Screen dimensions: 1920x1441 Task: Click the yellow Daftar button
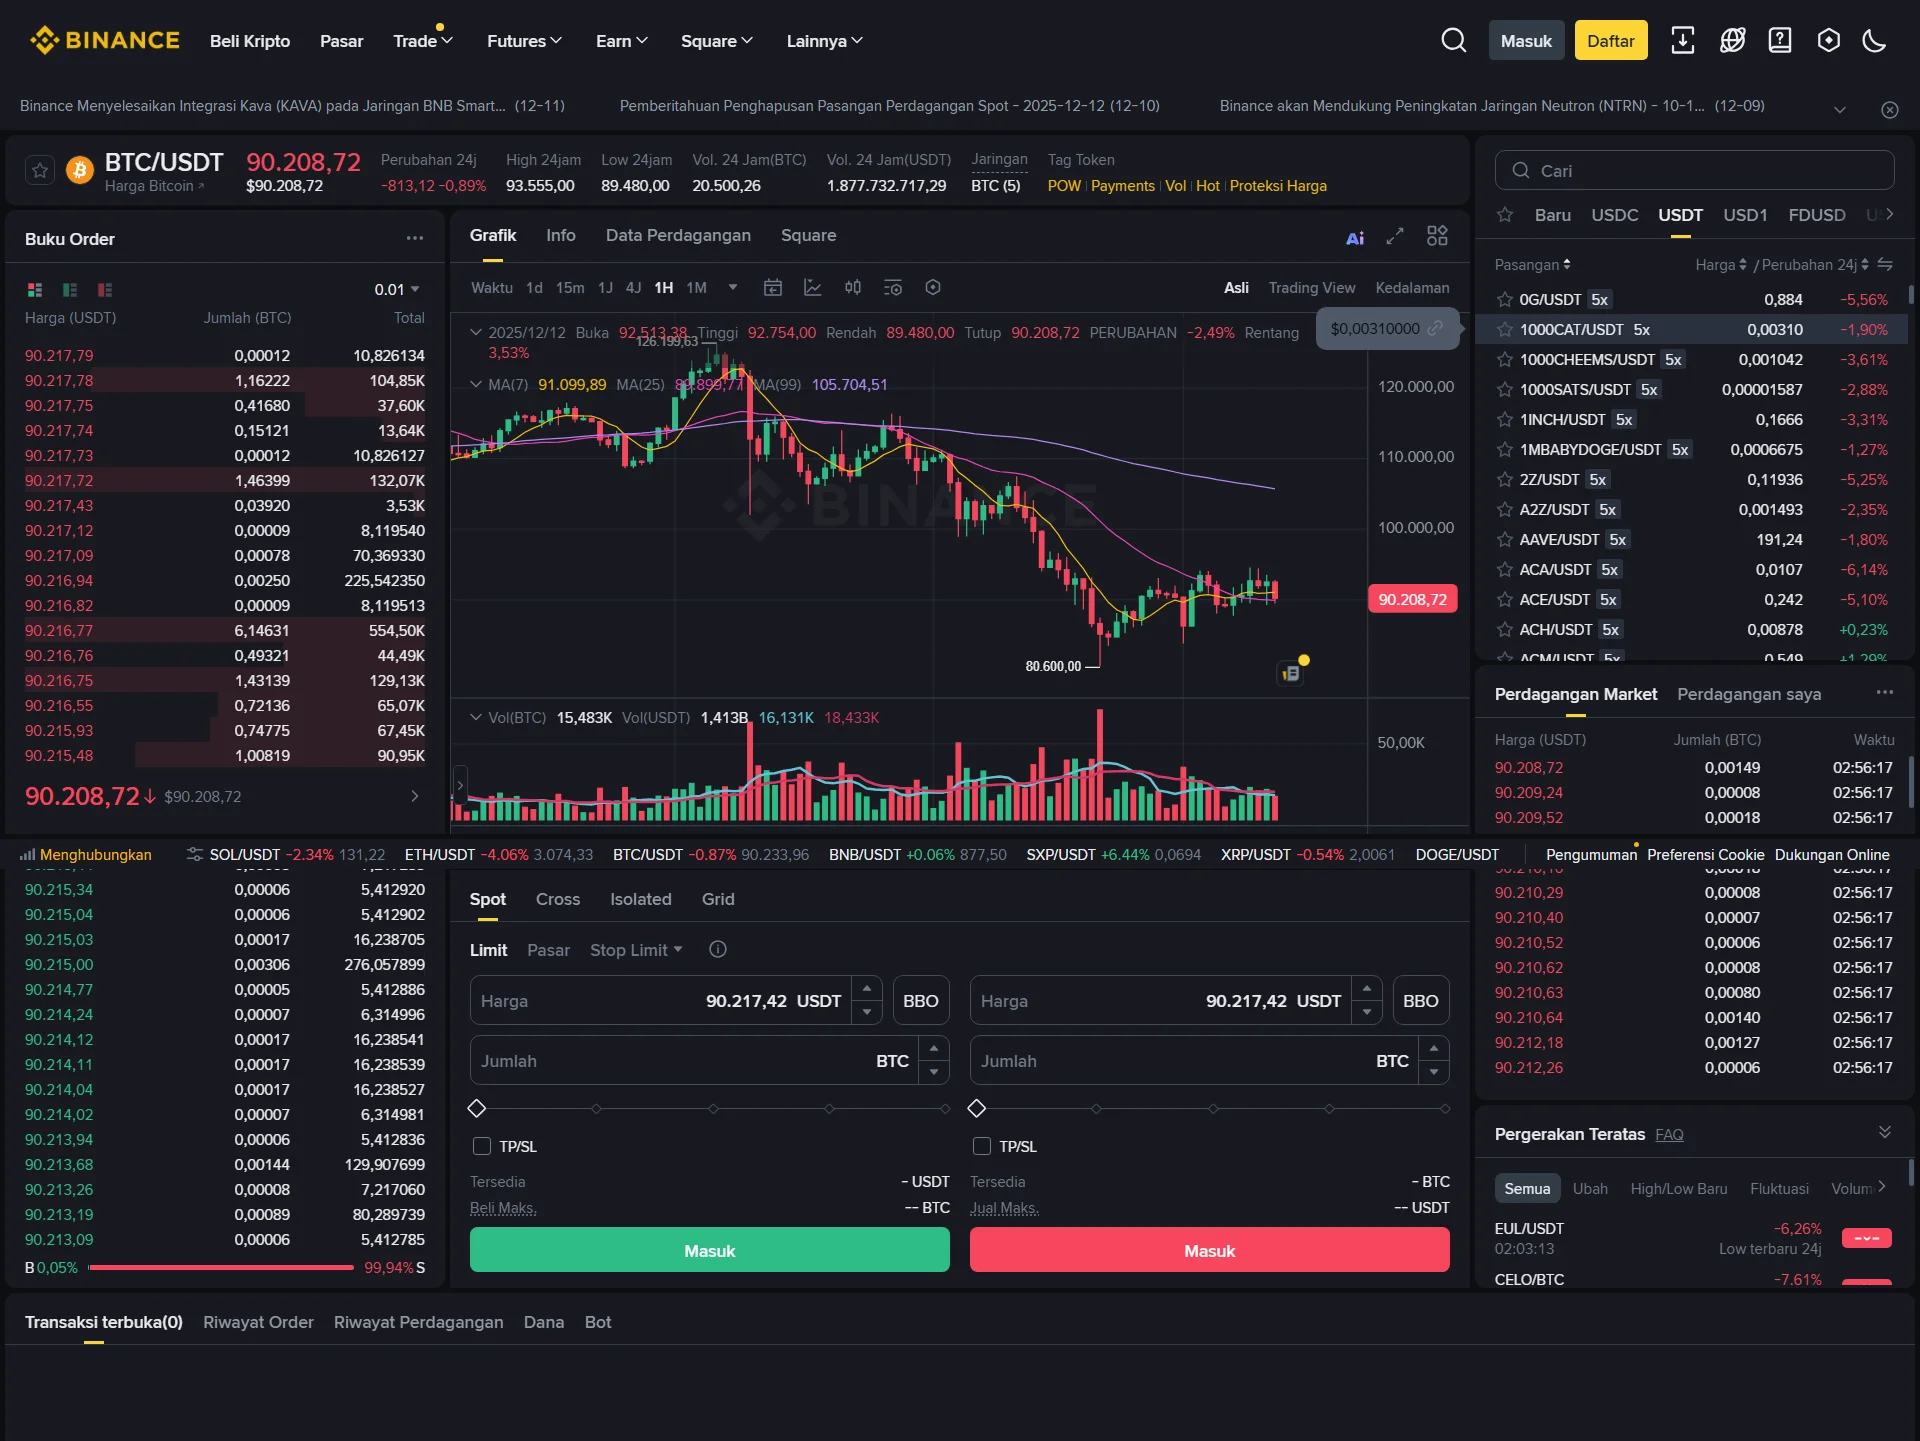click(x=1610, y=40)
